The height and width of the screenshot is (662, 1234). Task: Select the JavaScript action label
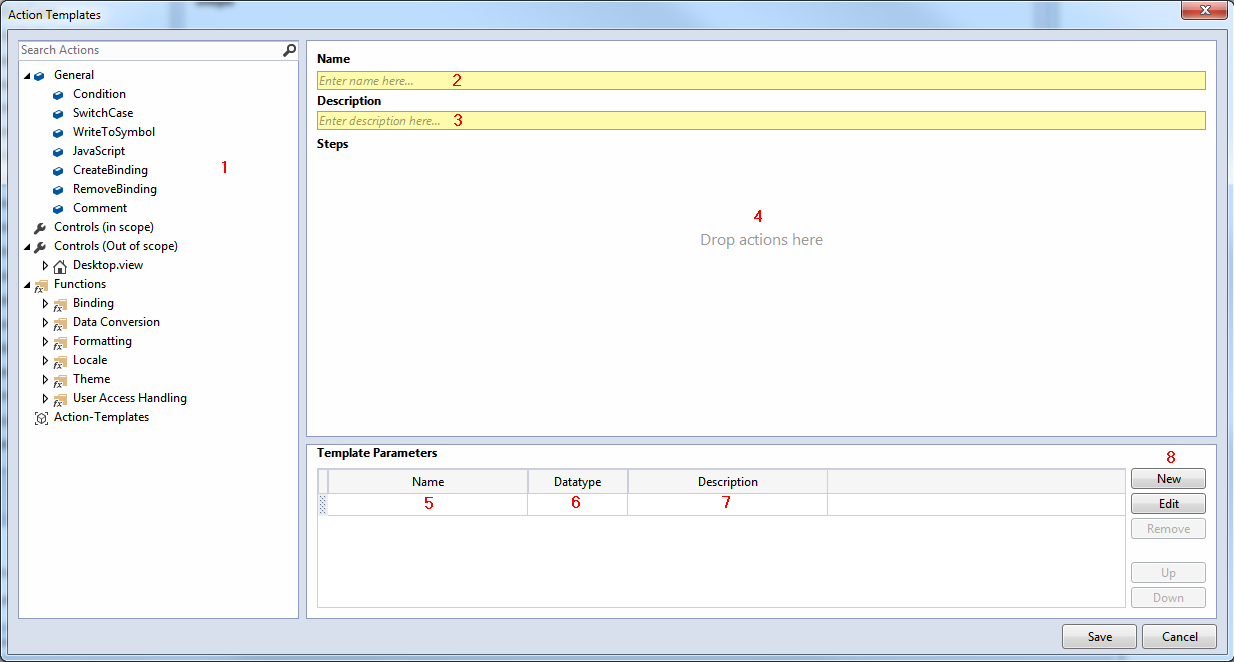coord(99,151)
